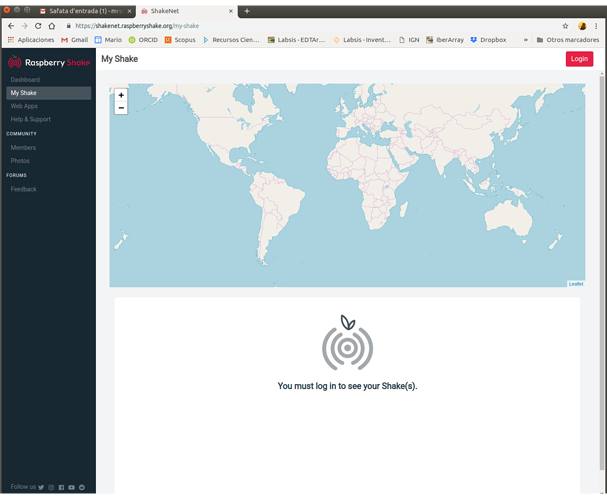
Task: Reload the page
Action: [38, 26]
